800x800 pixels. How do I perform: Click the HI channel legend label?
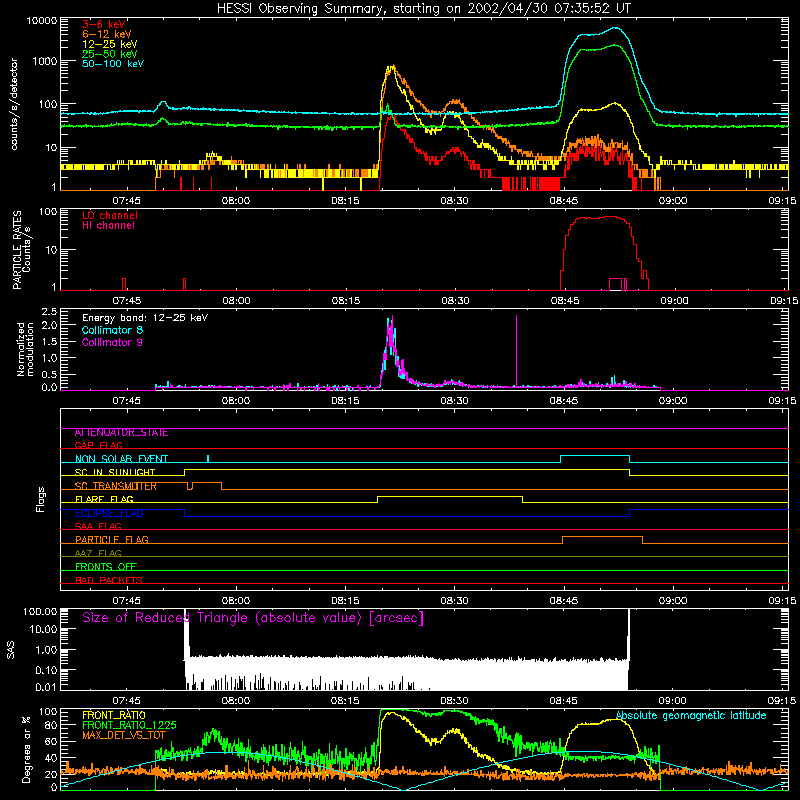108,225
